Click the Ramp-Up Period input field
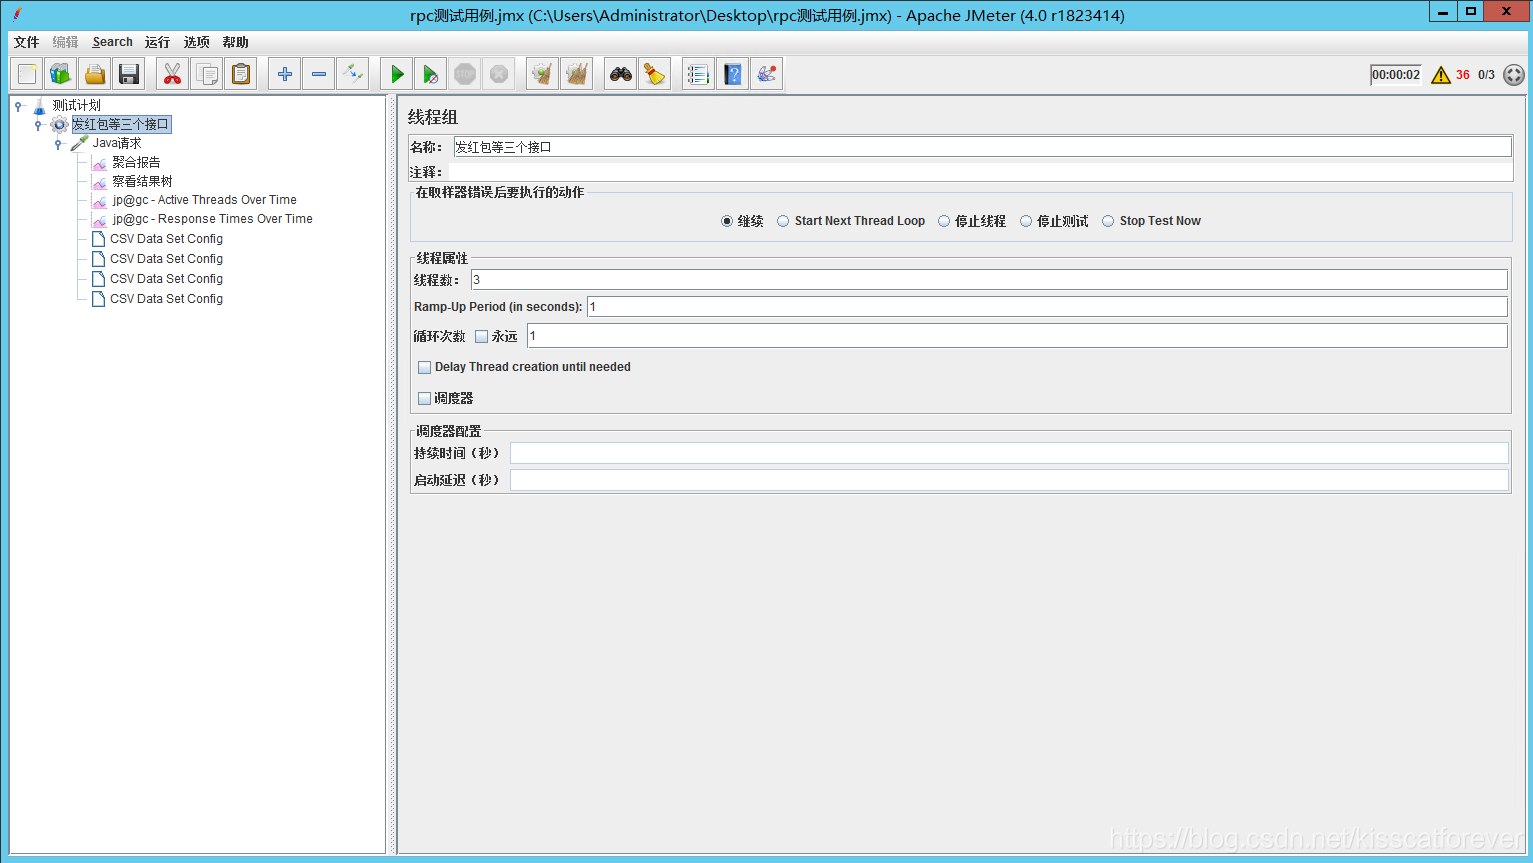This screenshot has width=1533, height=863. 1047,307
